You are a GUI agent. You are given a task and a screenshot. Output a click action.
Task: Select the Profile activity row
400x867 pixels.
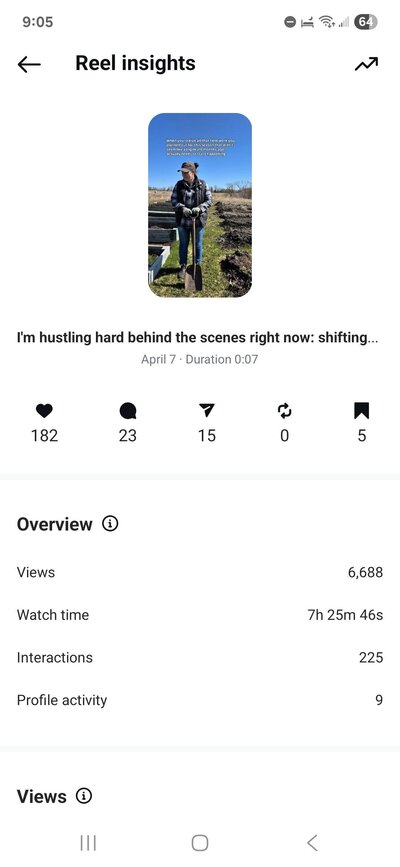pyautogui.click(x=200, y=700)
